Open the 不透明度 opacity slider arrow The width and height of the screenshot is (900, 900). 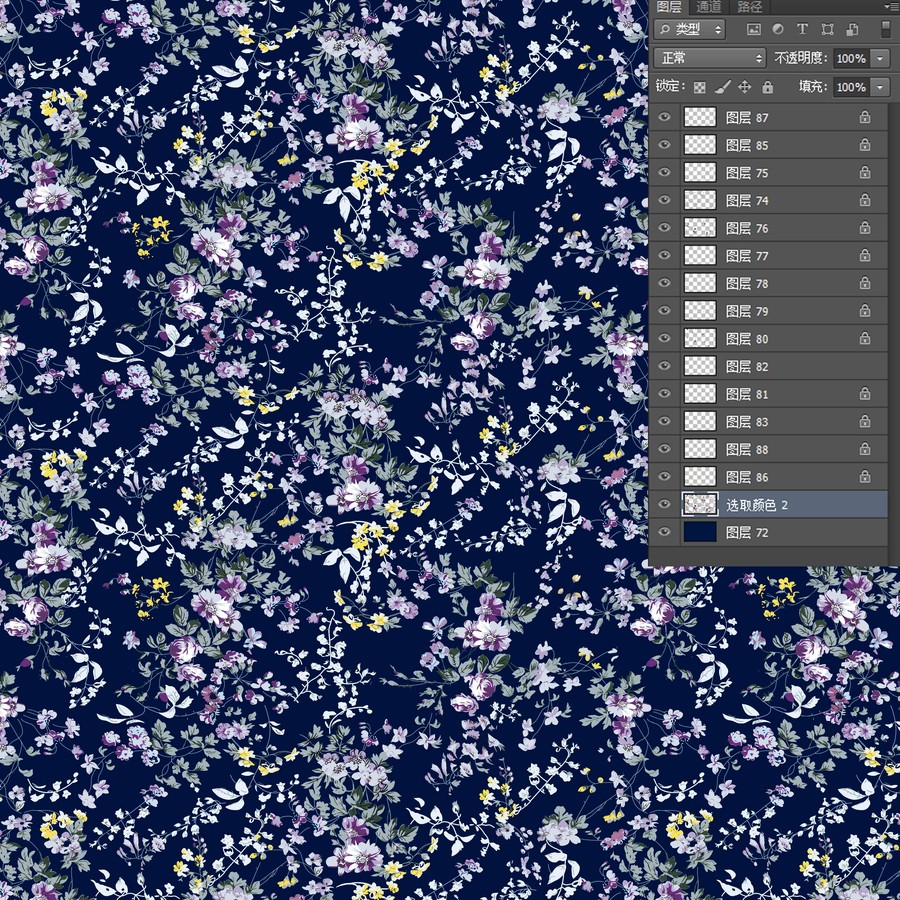tap(880, 58)
